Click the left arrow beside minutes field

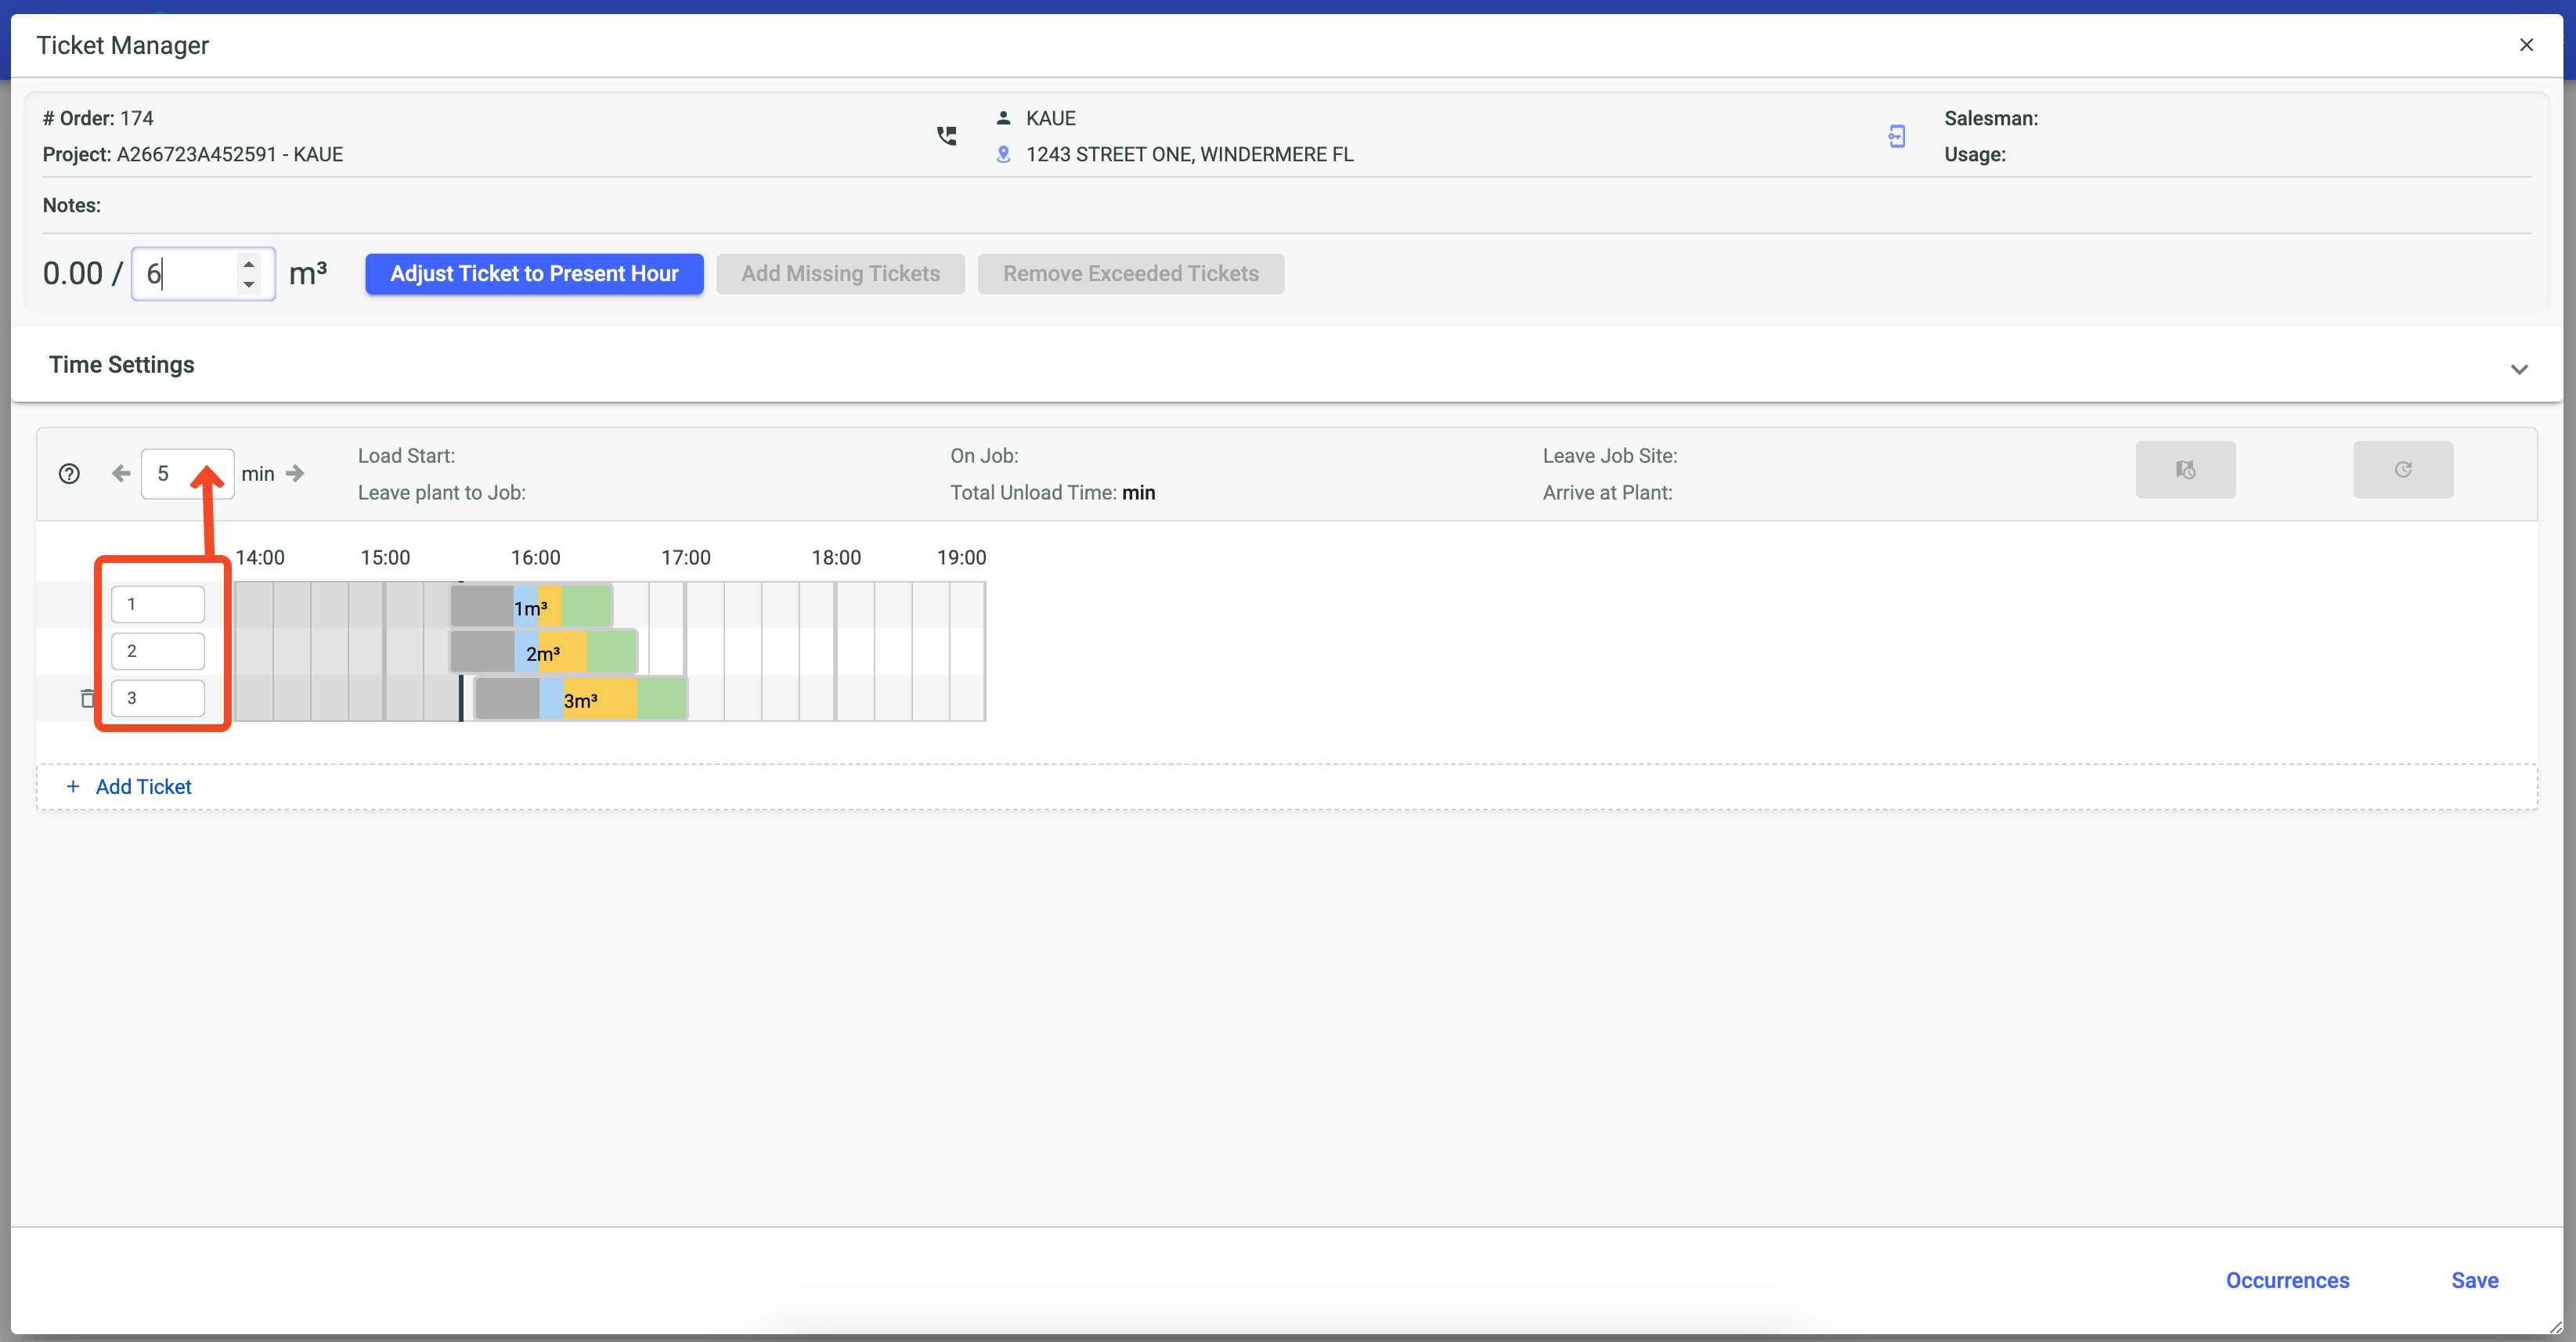click(x=121, y=474)
